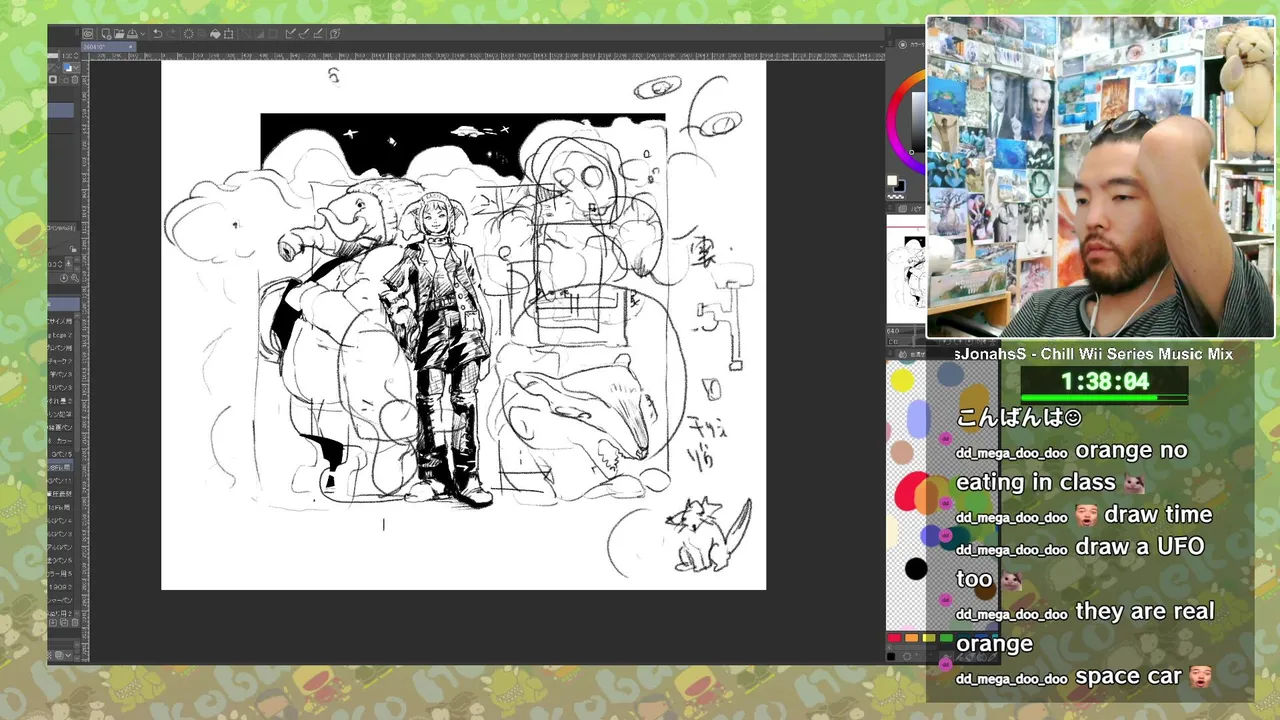Redo with the greyed forward arrow

(172, 34)
